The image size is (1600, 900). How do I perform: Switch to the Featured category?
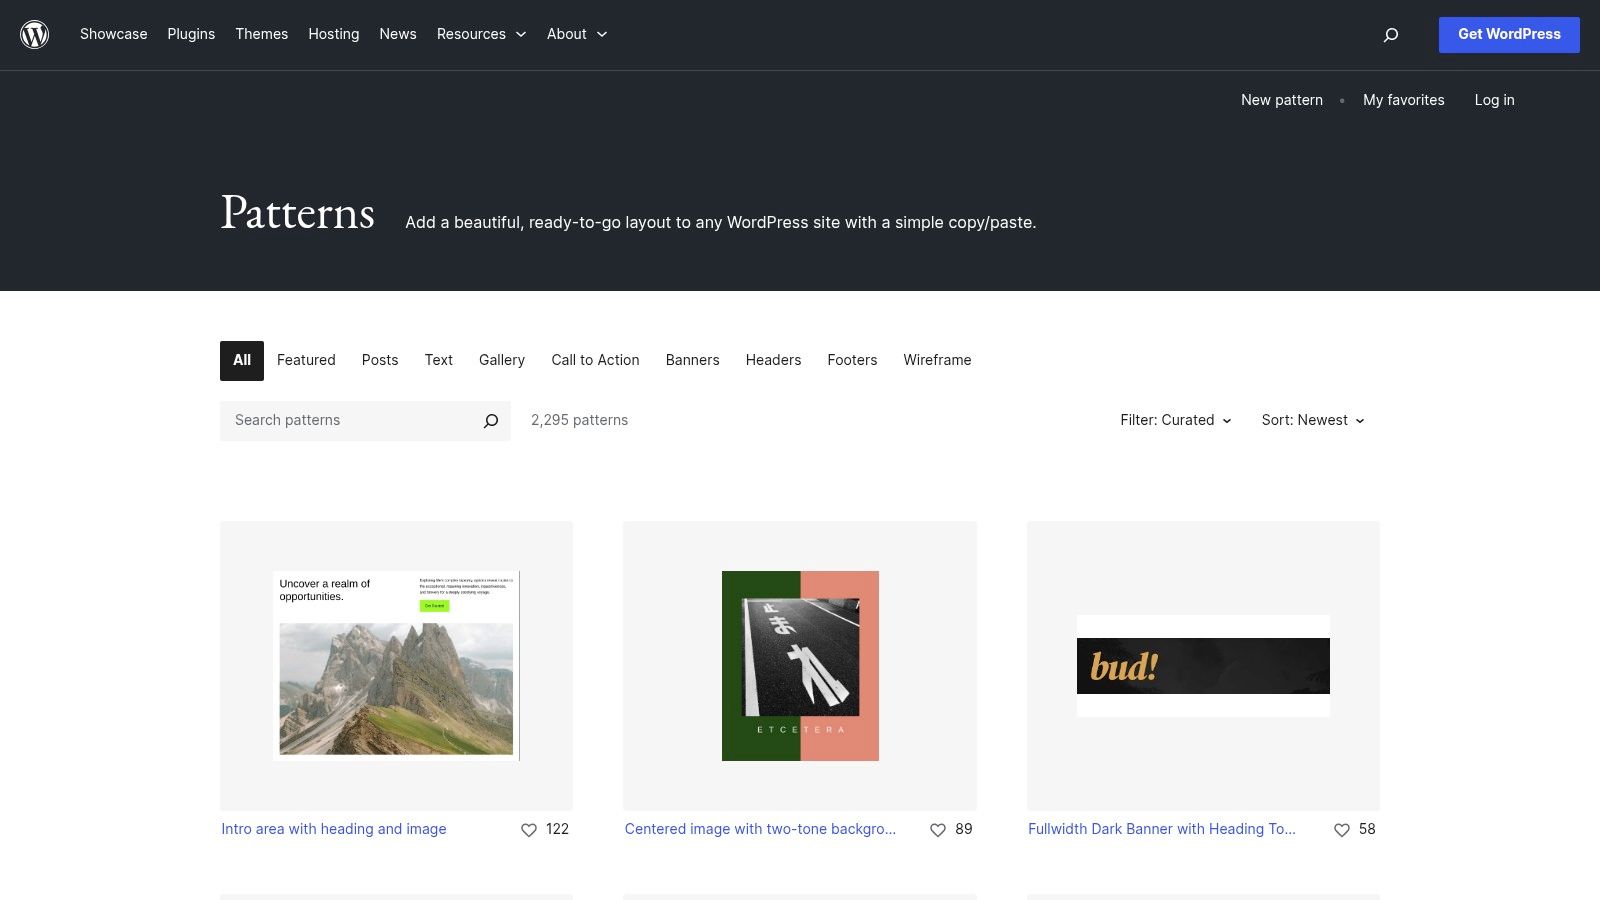(306, 360)
